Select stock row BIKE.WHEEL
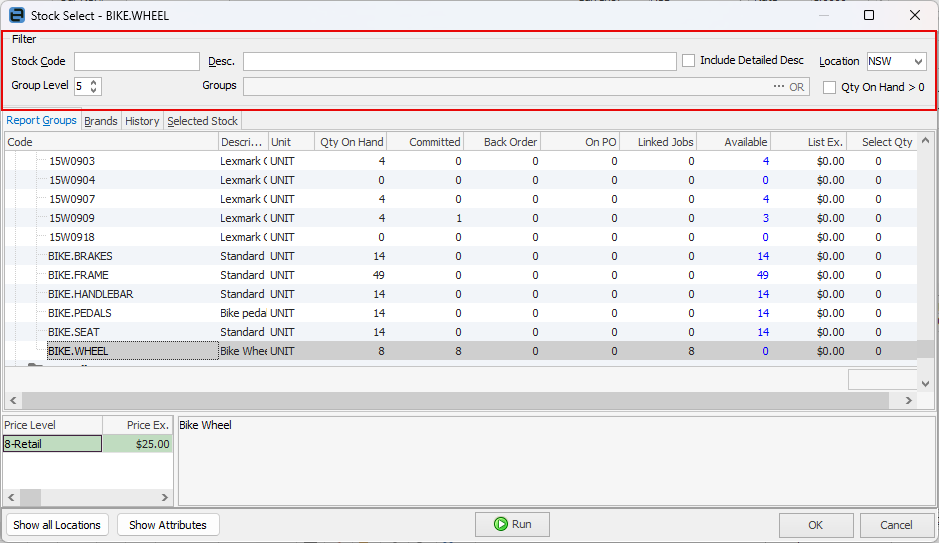Viewport: 939px width, 543px height. pos(461,351)
